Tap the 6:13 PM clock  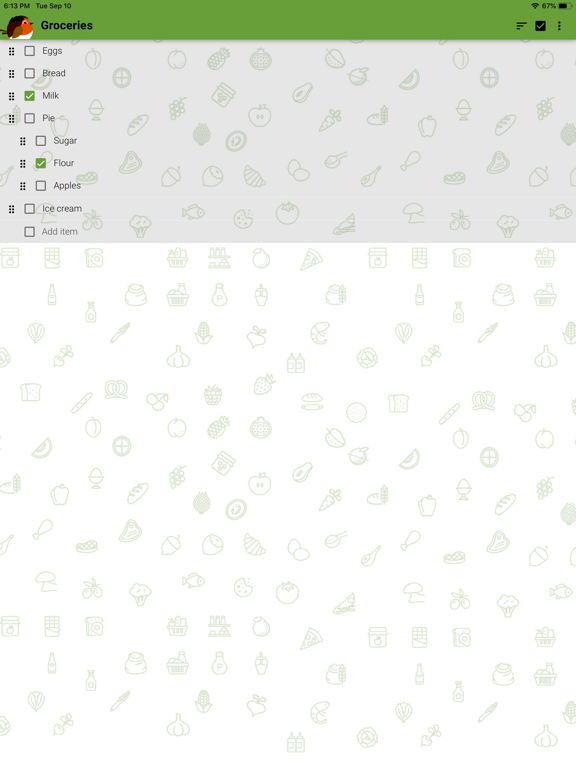(17, 6)
